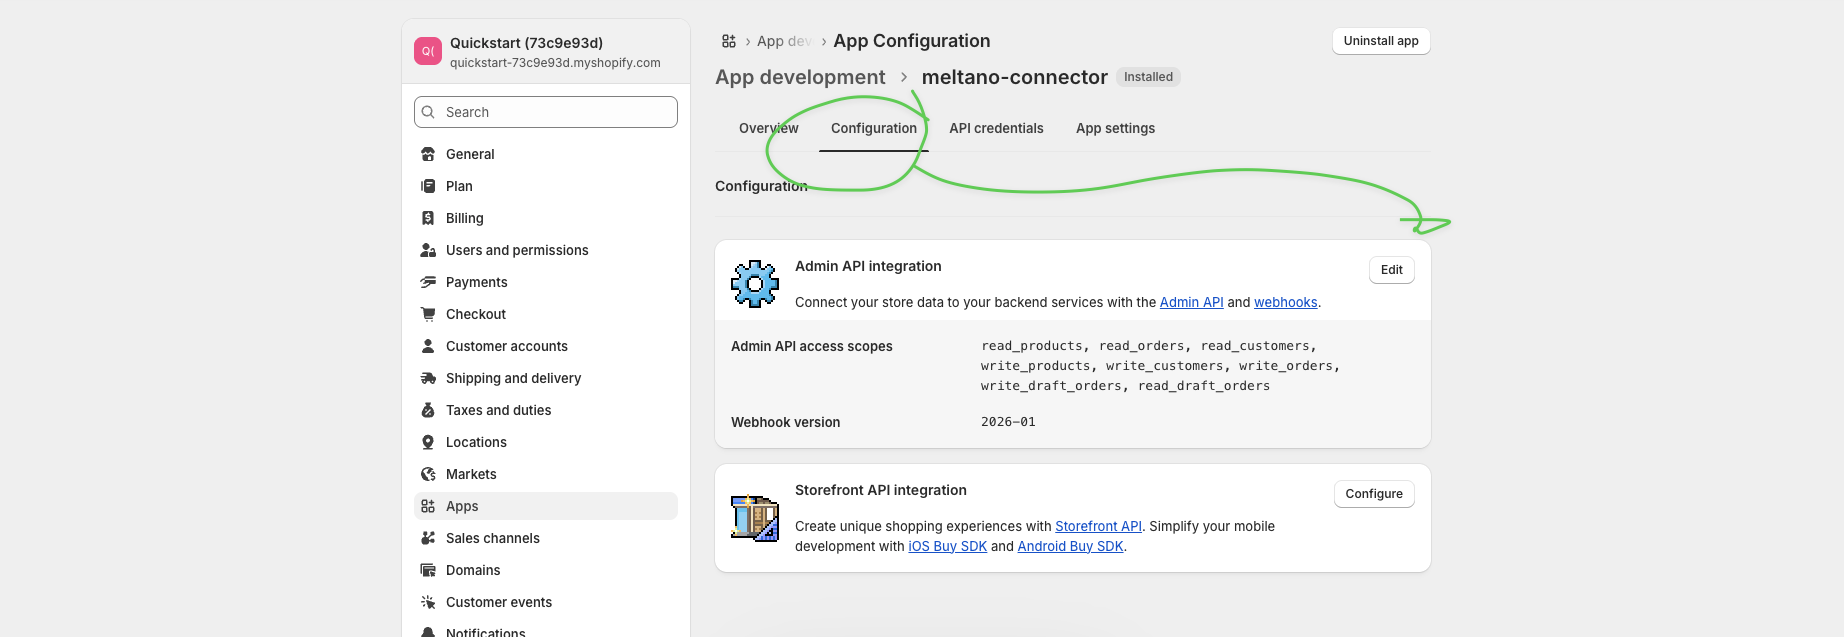
Task: Click the apps grid icon in breadcrumb
Action: pos(729,41)
